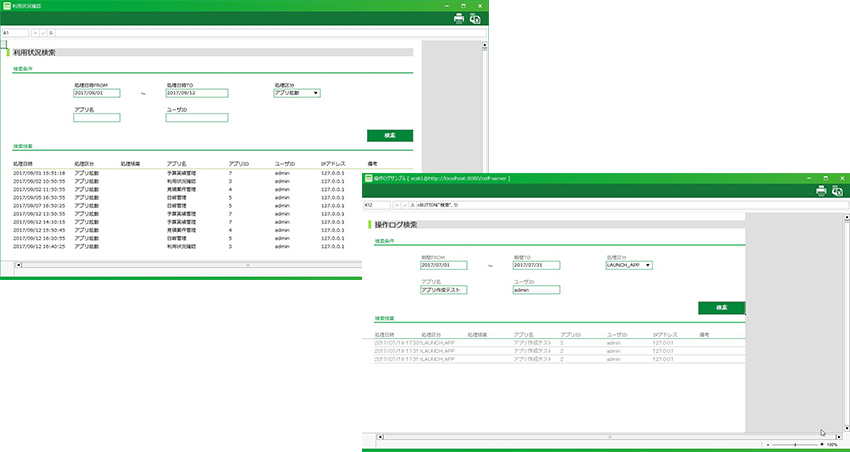Click the print icon in the 利用状況確認 window

point(459,19)
